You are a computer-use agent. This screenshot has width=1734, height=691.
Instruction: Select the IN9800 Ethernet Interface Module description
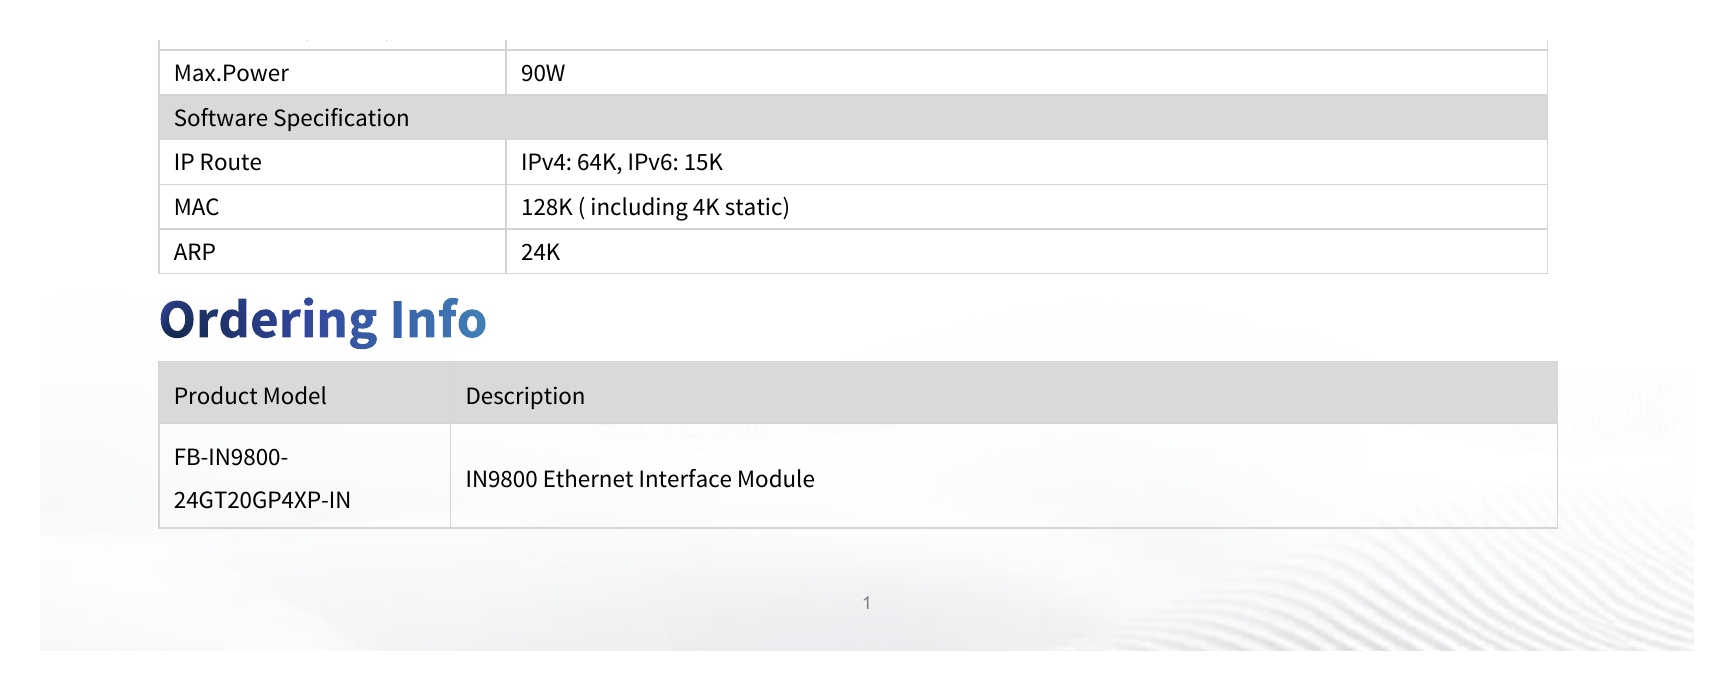pyautogui.click(x=640, y=479)
